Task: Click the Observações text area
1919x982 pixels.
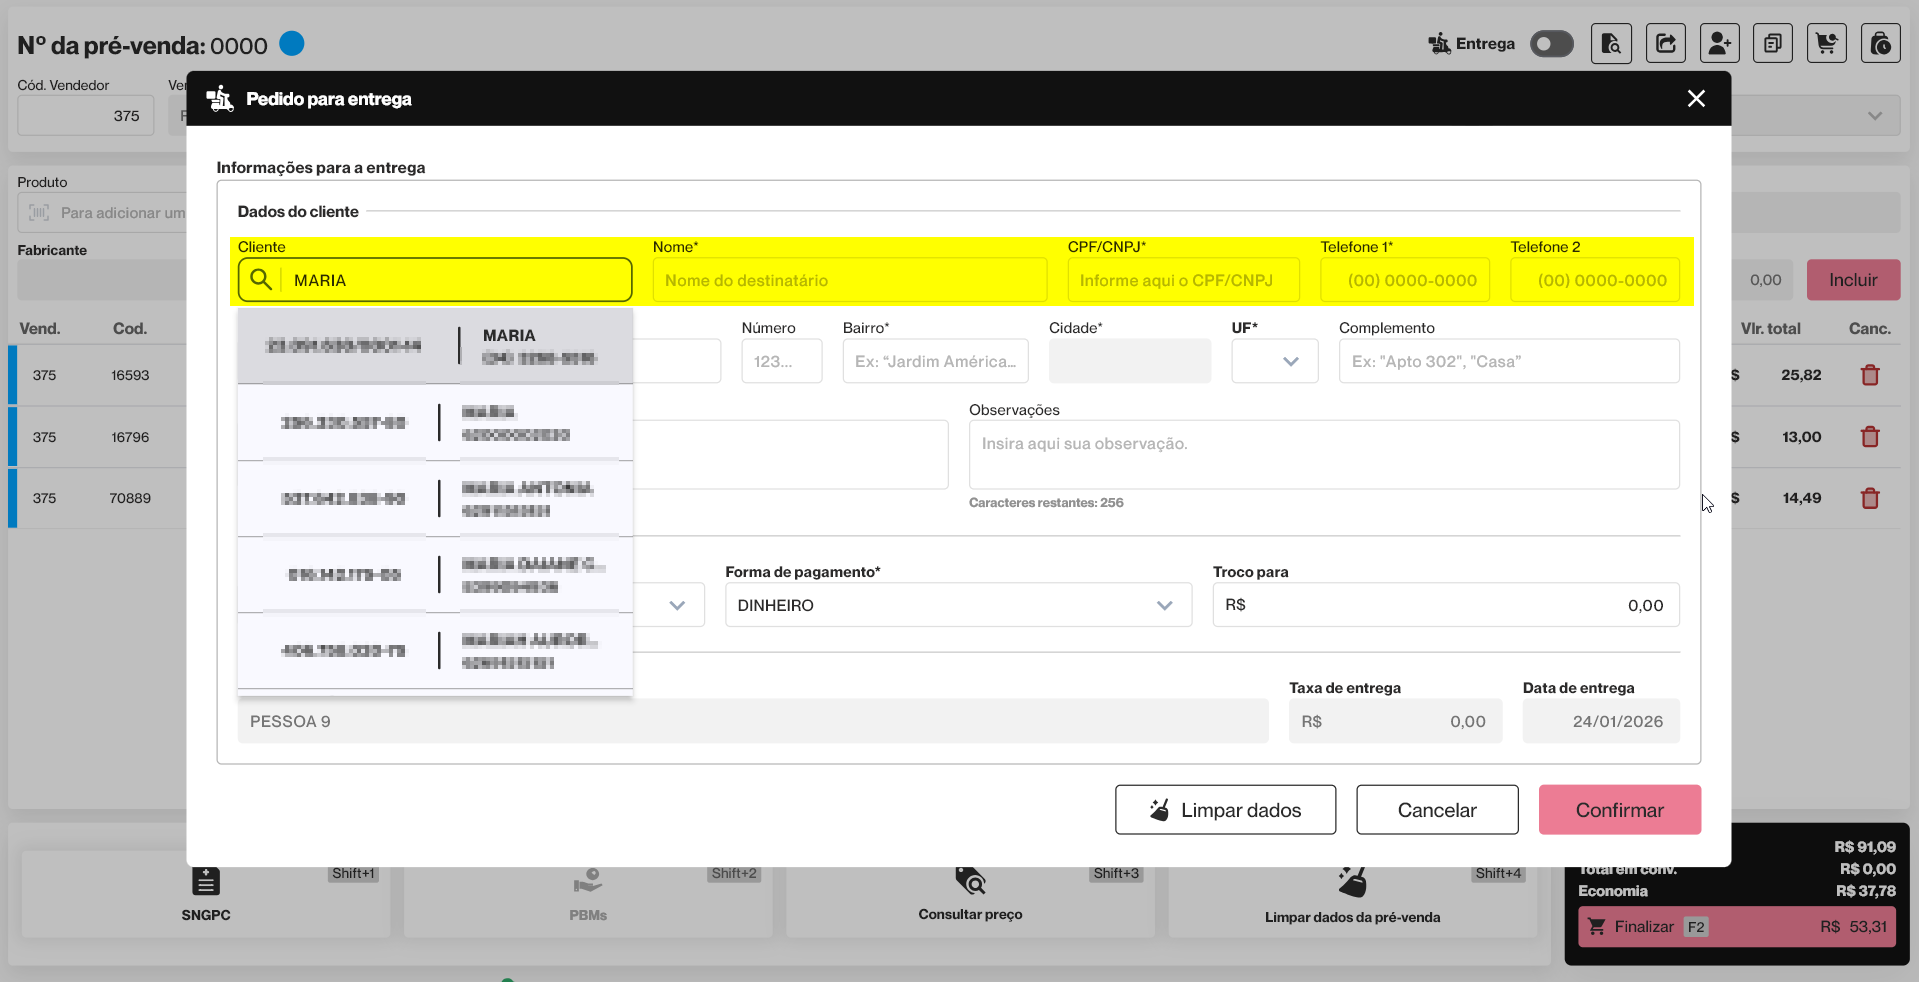Action: pos(1323,455)
